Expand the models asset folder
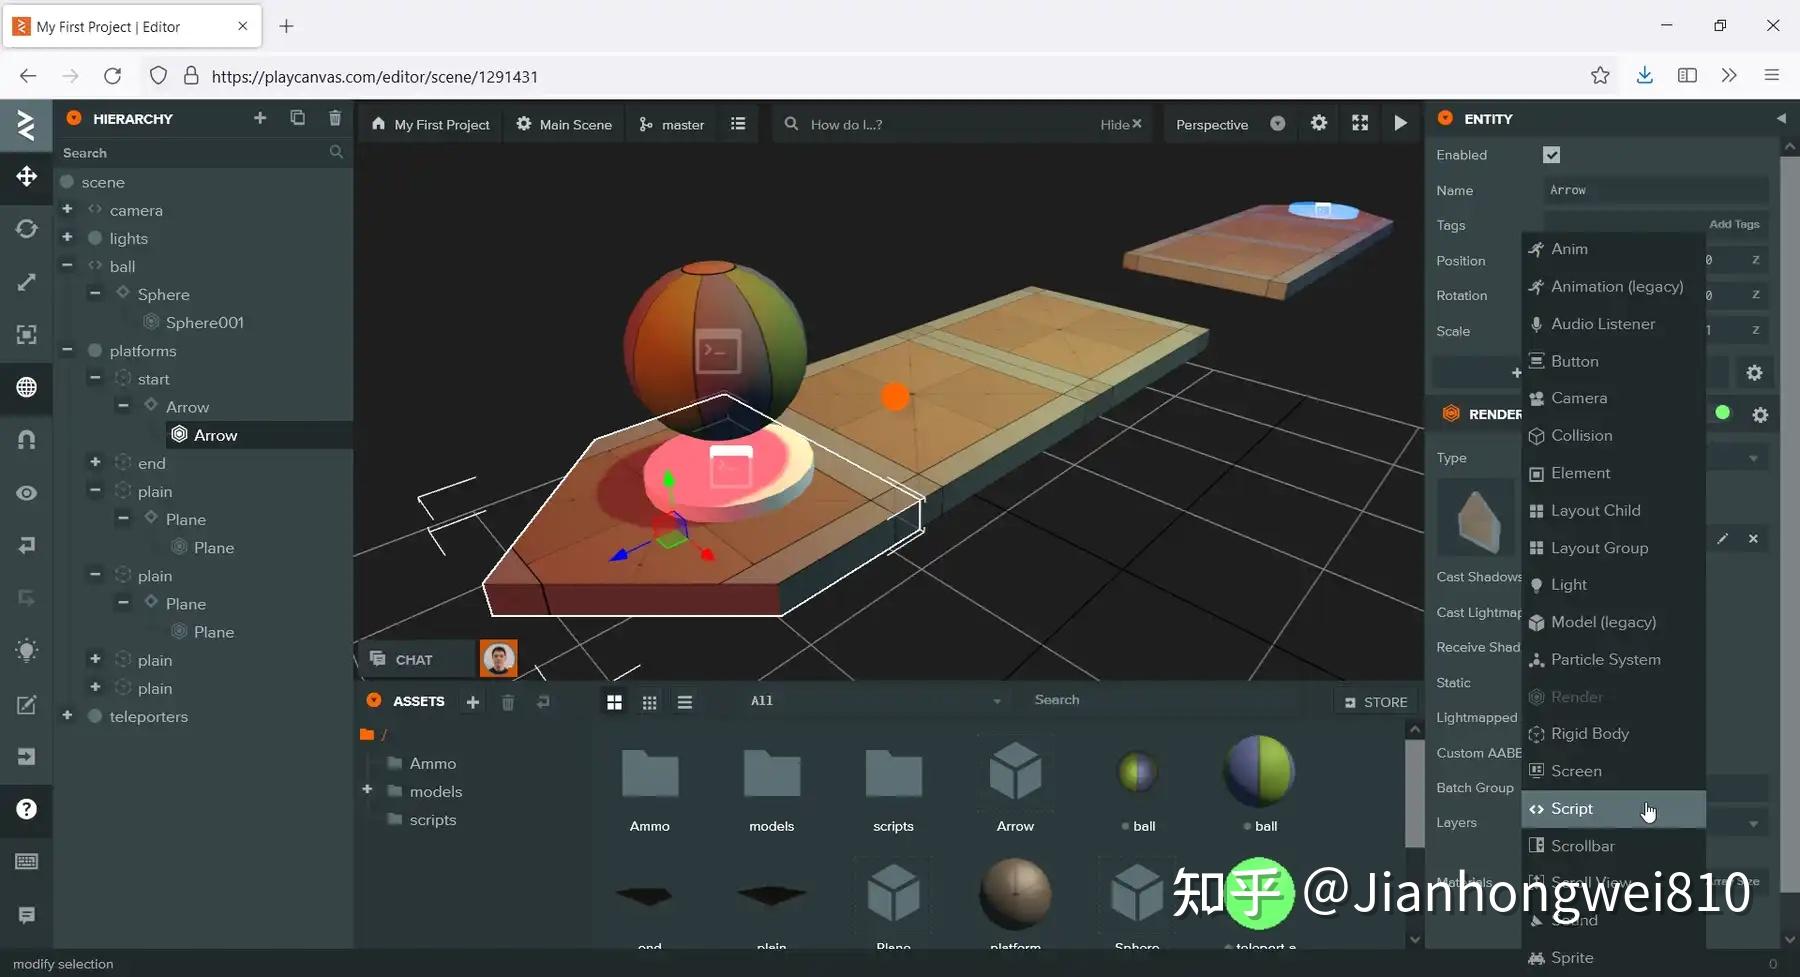This screenshot has height=977, width=1800. [x=367, y=790]
